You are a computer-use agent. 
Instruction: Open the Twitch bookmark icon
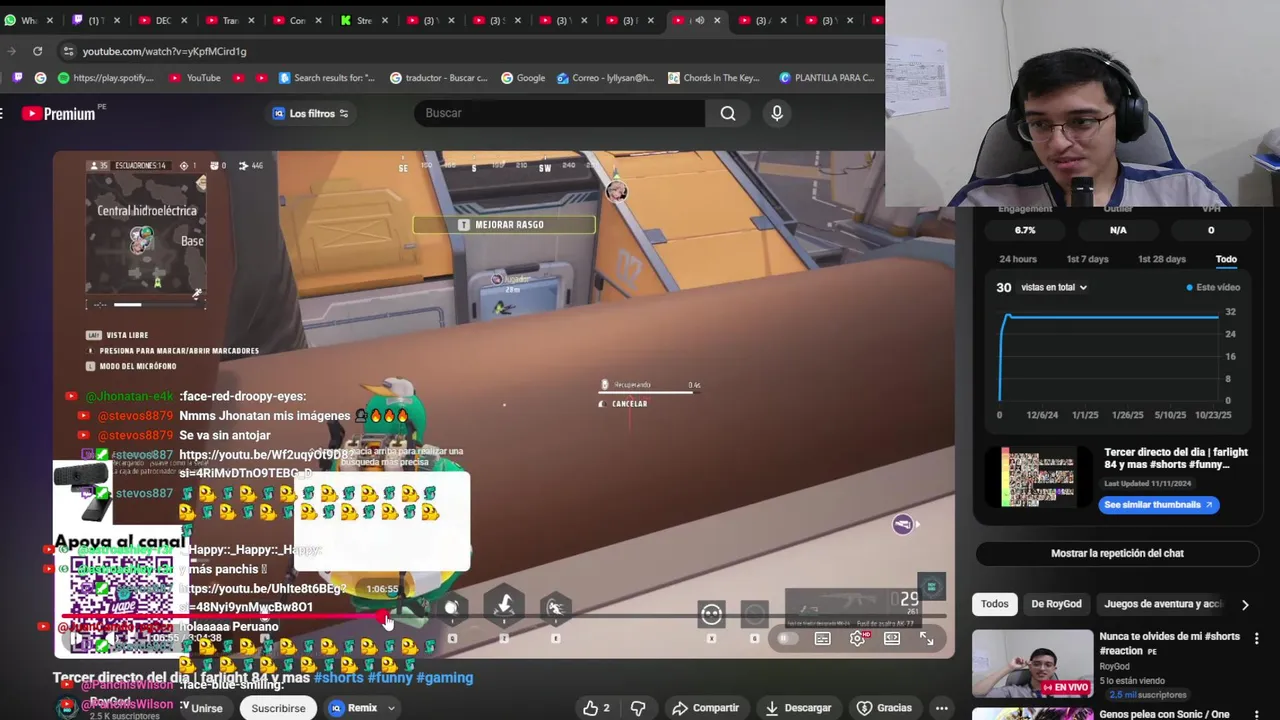tap(17, 78)
